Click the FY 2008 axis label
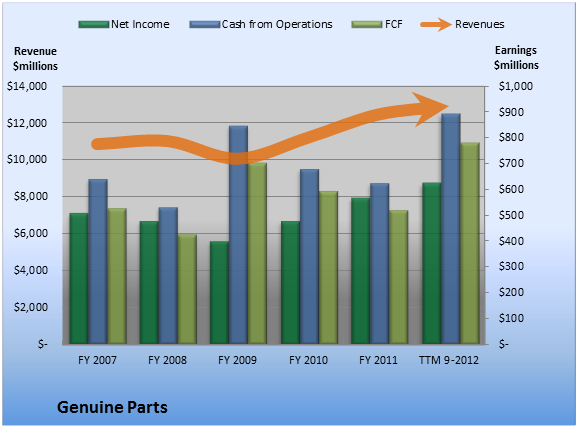Image resolution: width=577 pixels, height=427 pixels. pyautogui.click(x=167, y=360)
